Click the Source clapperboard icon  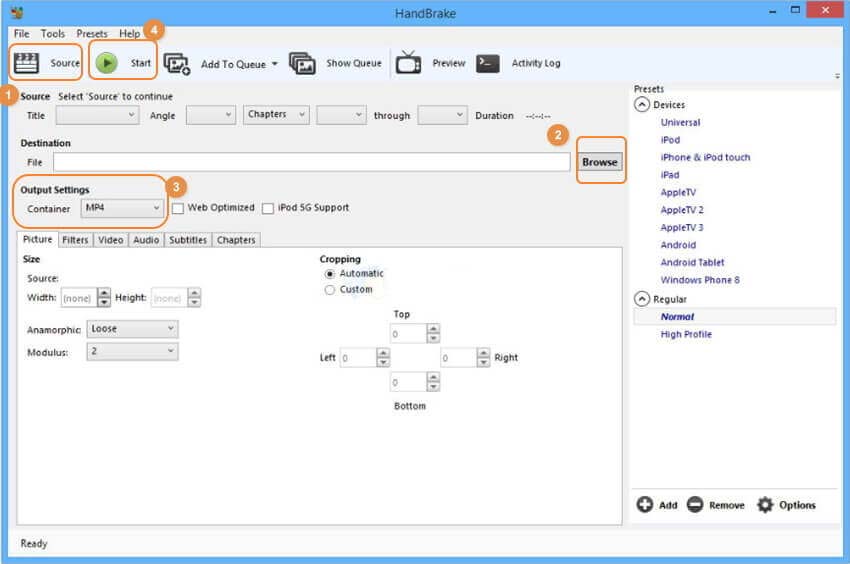pyautogui.click(x=27, y=63)
